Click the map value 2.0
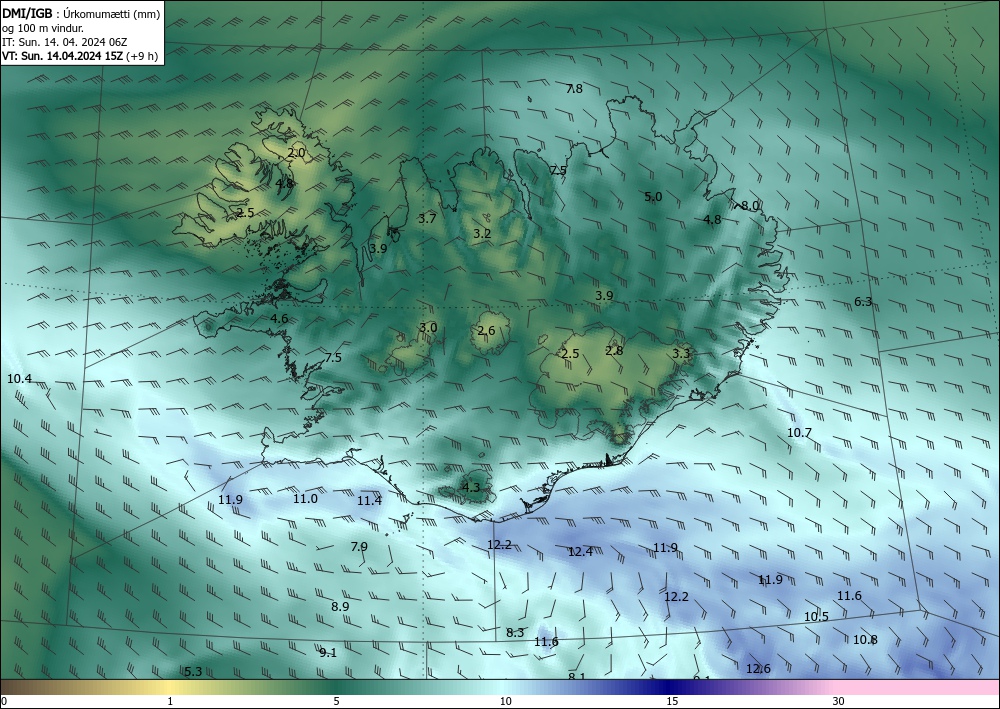The width and height of the screenshot is (1000, 709). point(296,153)
